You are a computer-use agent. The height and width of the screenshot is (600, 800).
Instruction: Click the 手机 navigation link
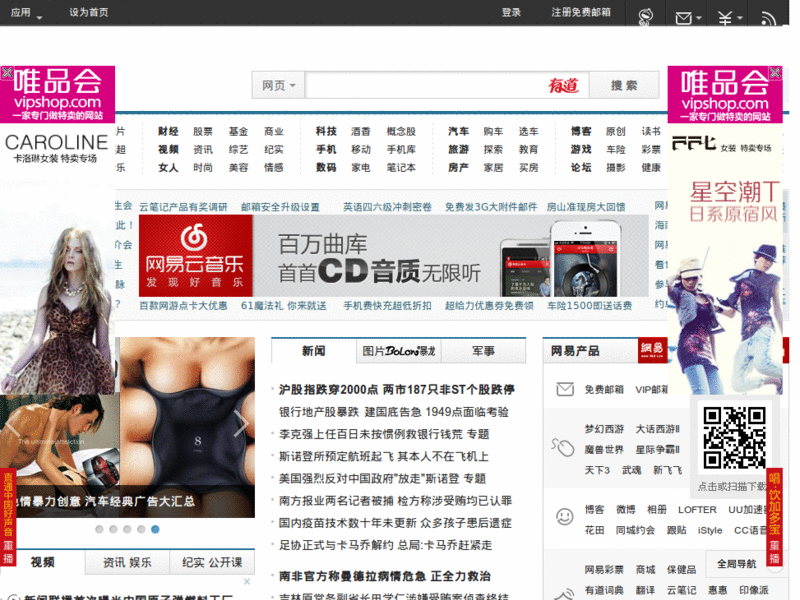pos(326,149)
